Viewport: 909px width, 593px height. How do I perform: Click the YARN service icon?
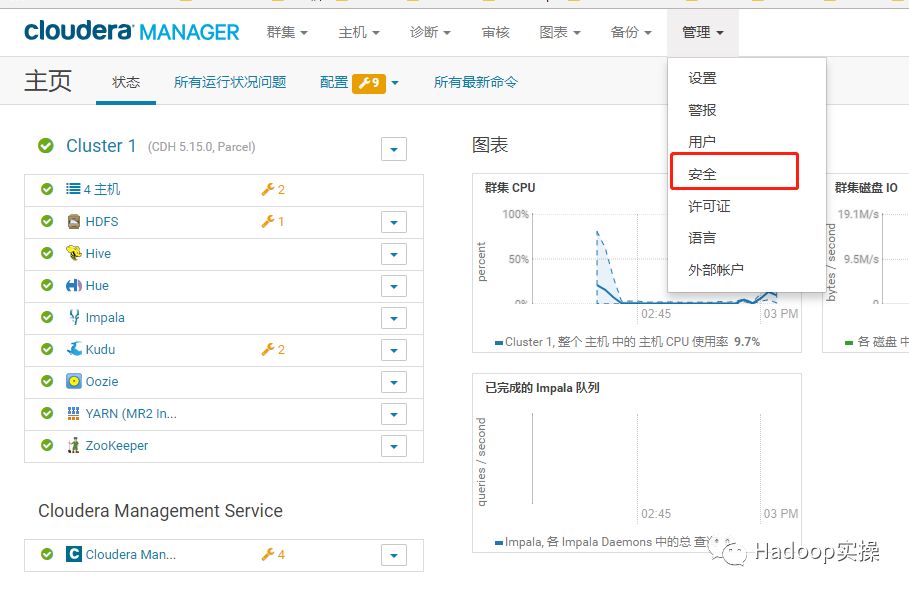click(74, 413)
